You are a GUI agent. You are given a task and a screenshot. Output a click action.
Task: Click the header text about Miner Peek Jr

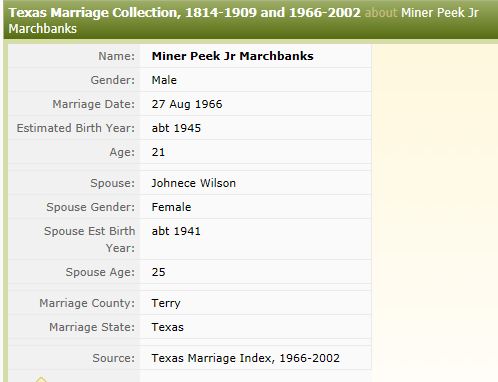[x=422, y=13]
